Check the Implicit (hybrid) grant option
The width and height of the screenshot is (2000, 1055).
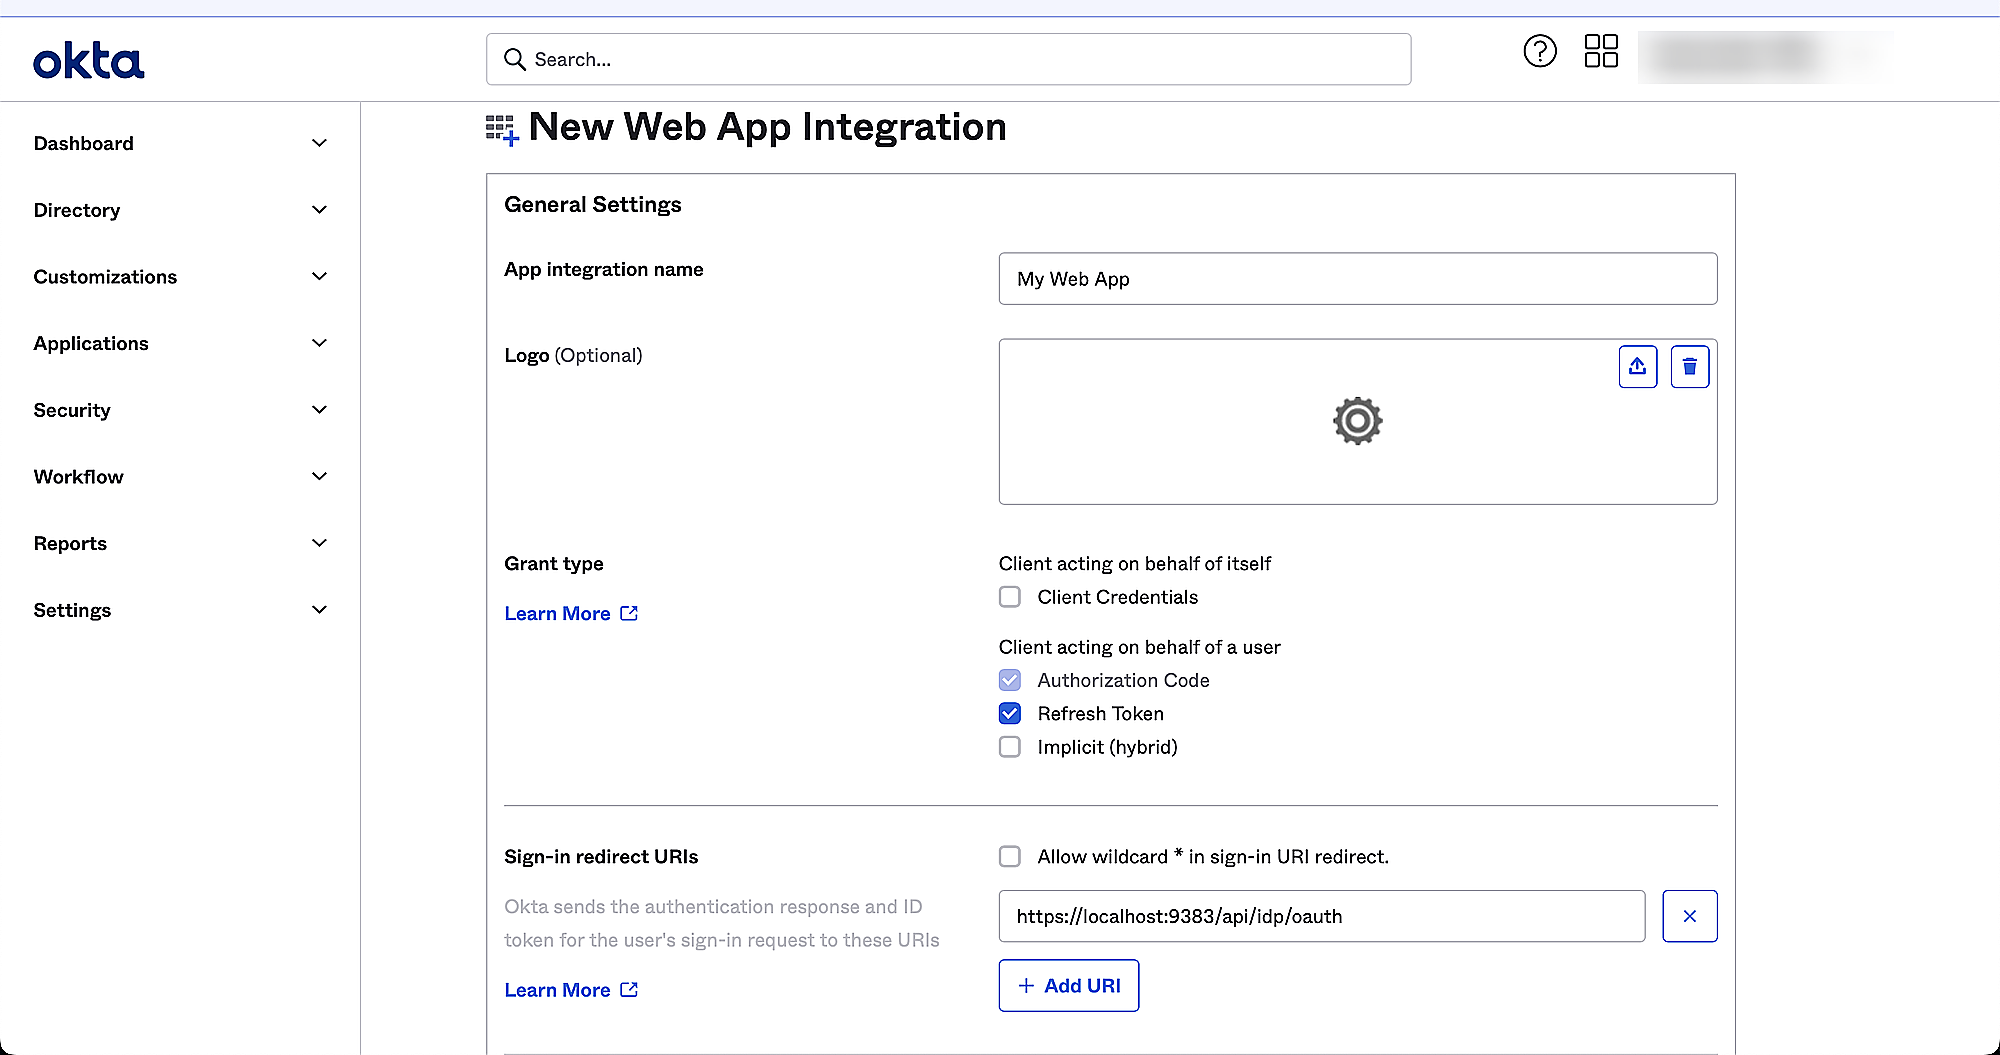pyautogui.click(x=1010, y=747)
